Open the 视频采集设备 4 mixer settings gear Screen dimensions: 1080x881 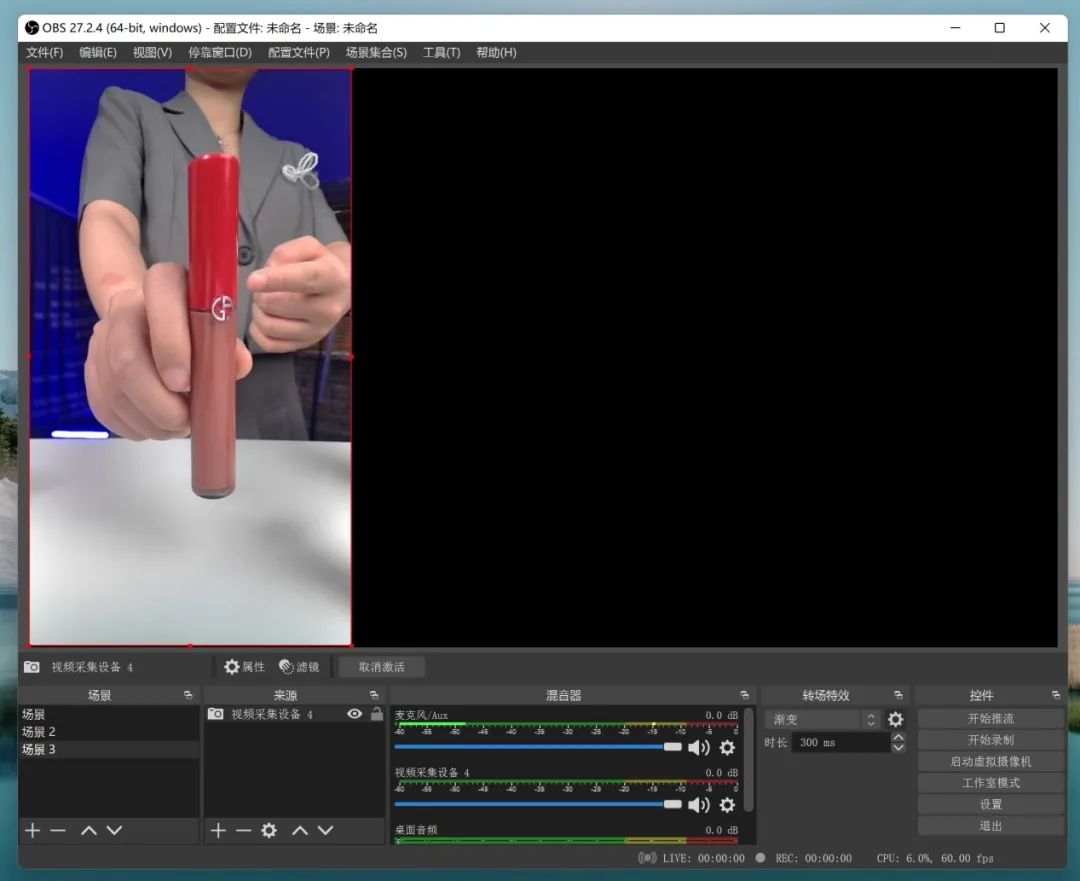(727, 805)
